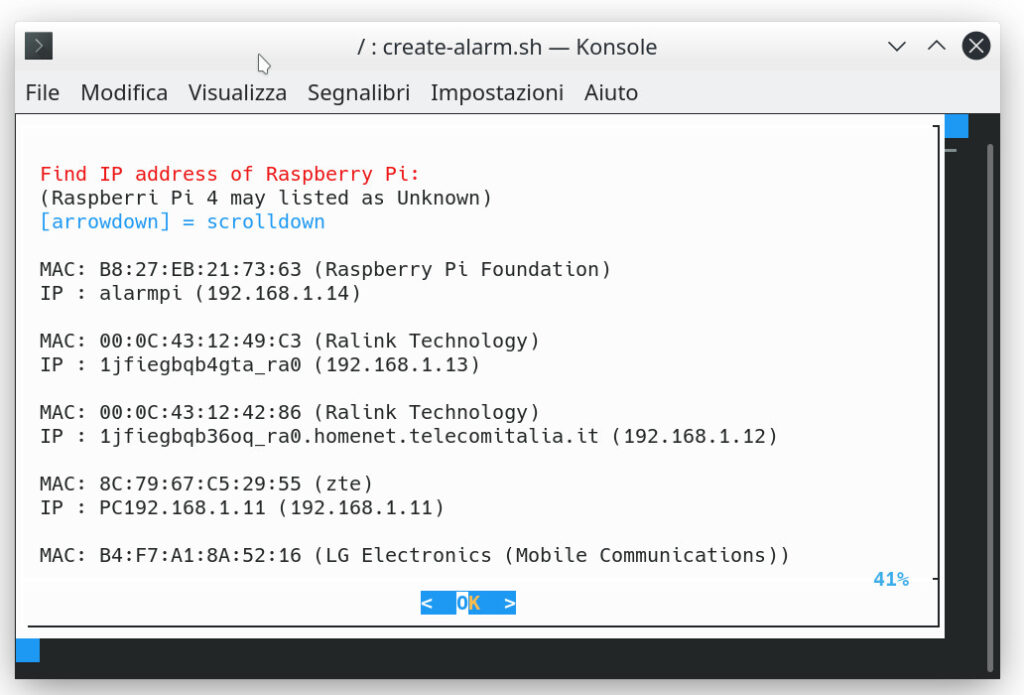This screenshot has width=1024, height=695.
Task: Click the blue arrowdown scrolldown hint text
Action: point(182,221)
